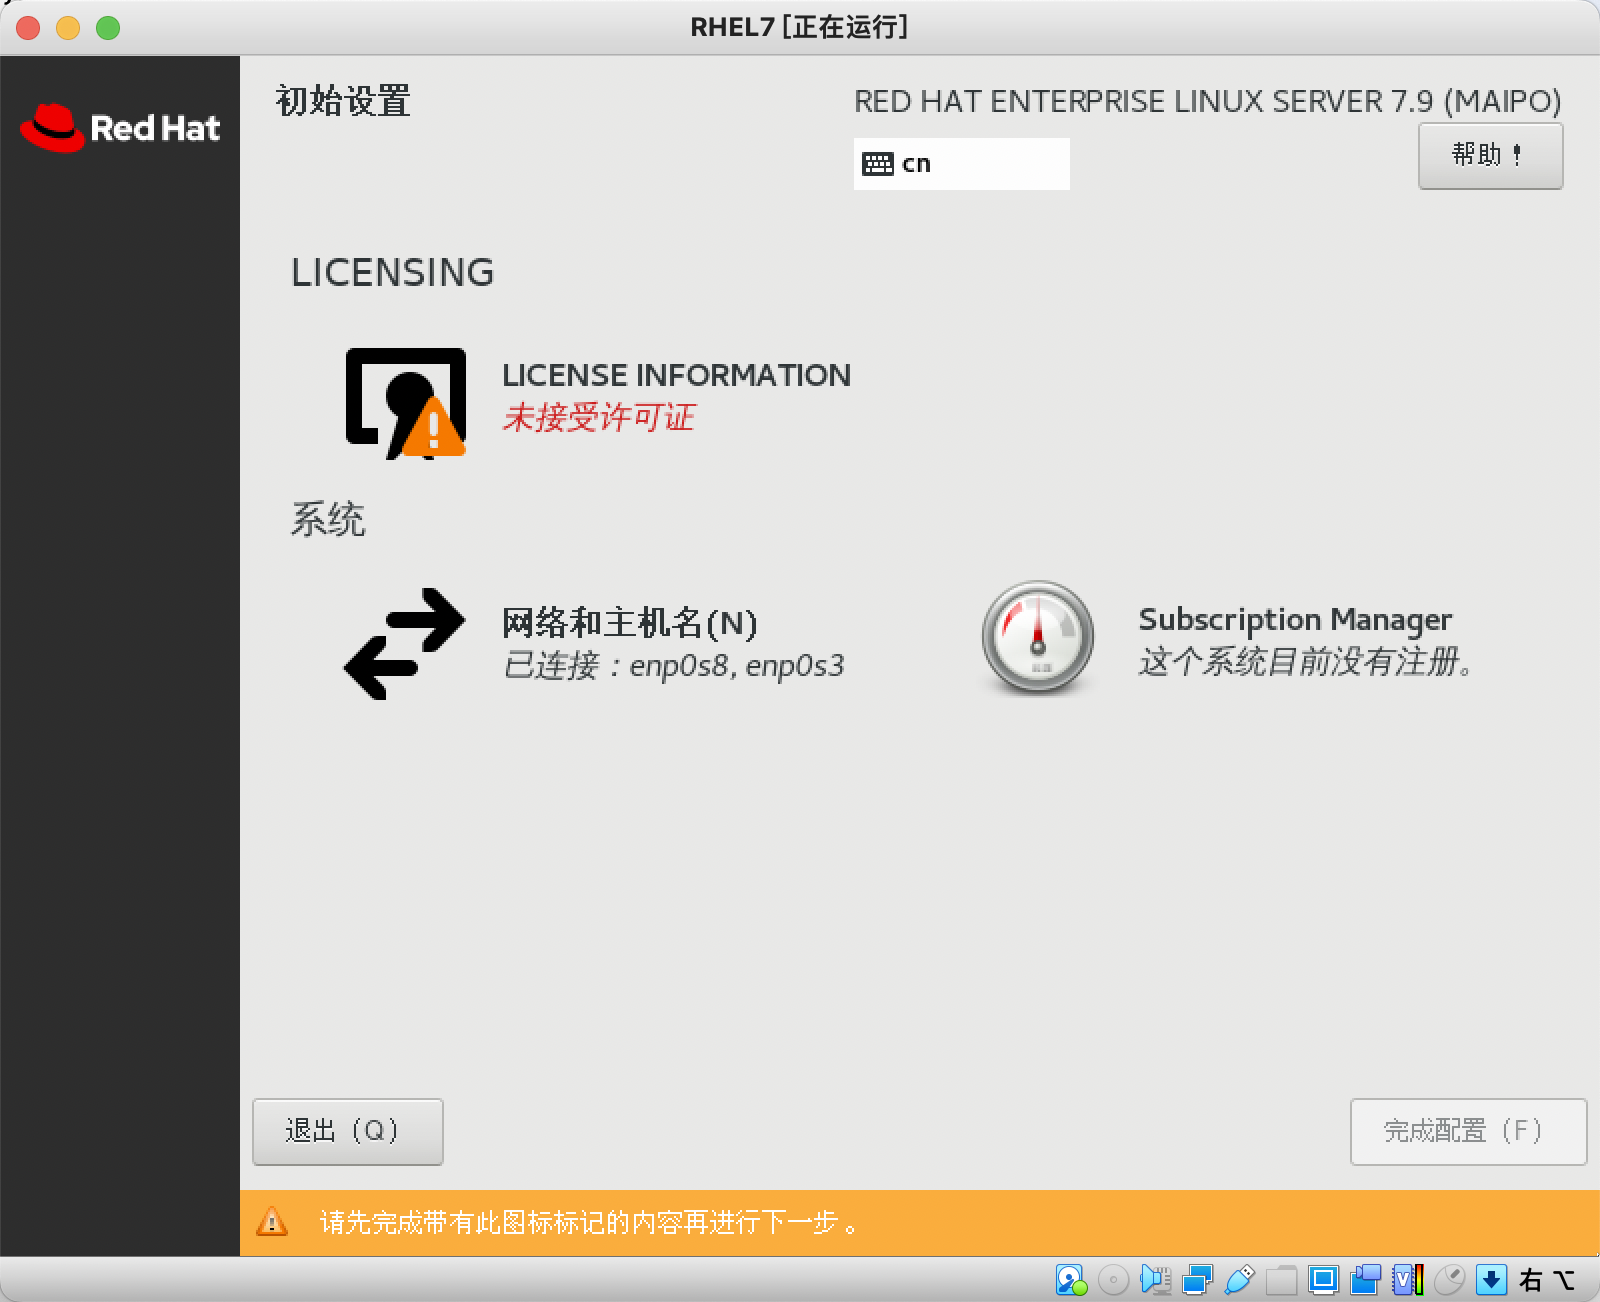The height and width of the screenshot is (1302, 1600).
Task: Click status text 已连接：enp0s8, enp0s3
Action: pos(674,666)
